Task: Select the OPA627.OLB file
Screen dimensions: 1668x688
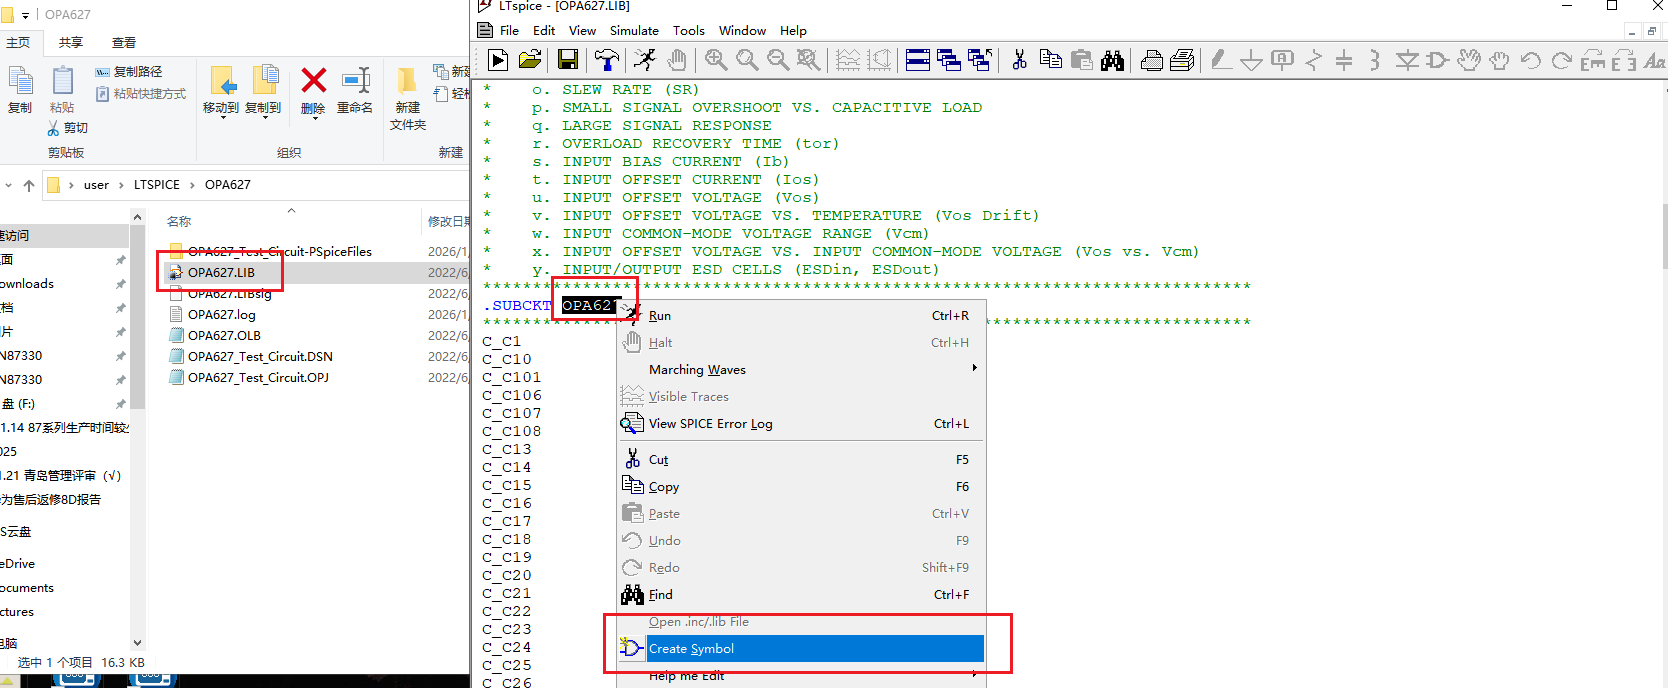Action: coord(224,335)
